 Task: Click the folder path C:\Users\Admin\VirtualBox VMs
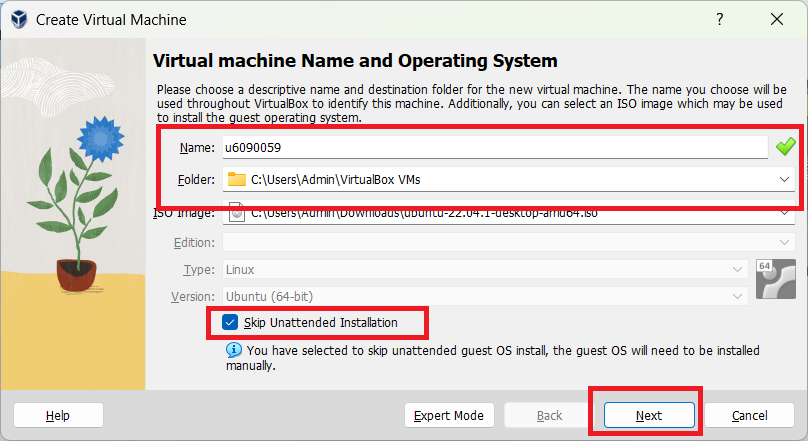click(x=335, y=179)
